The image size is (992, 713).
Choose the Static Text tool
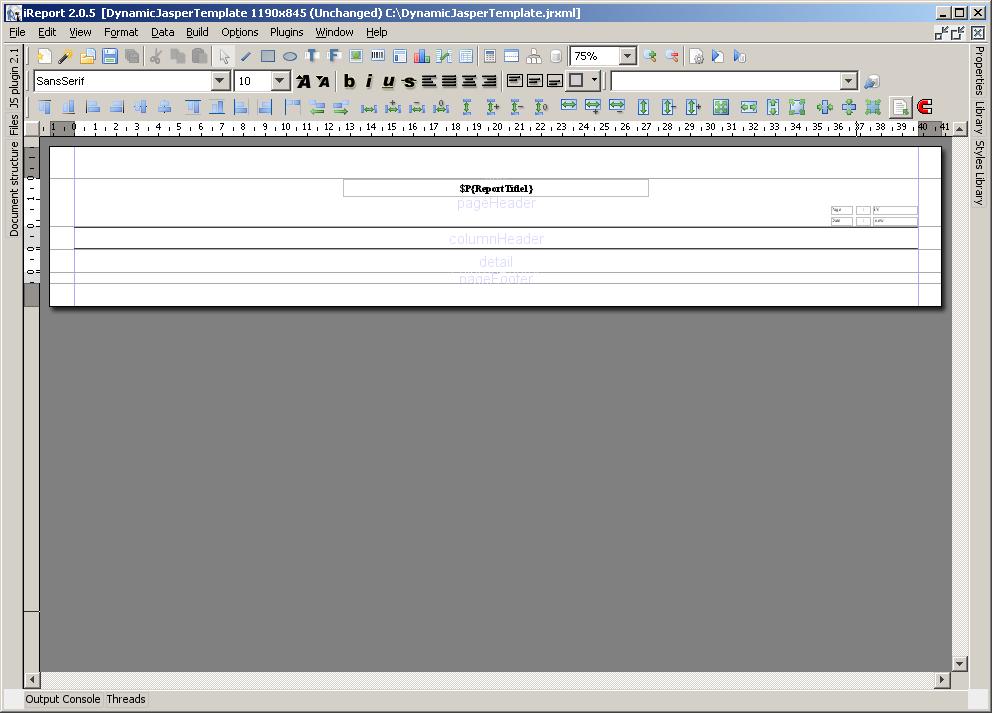[x=313, y=55]
